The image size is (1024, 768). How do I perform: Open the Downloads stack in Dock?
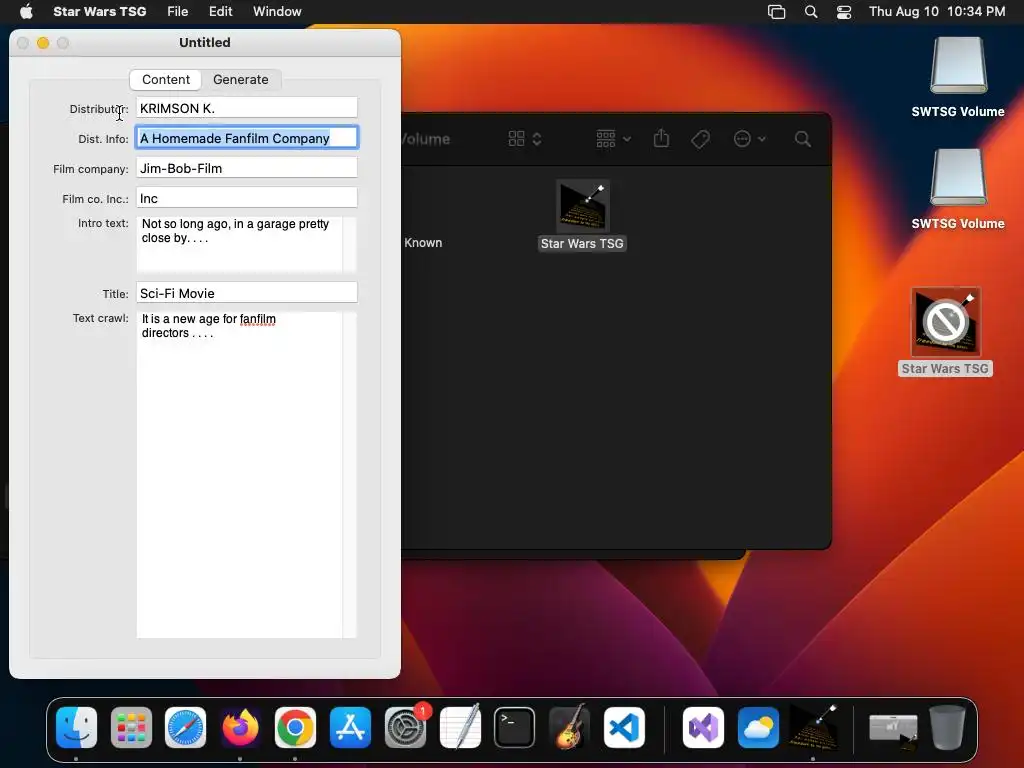point(893,729)
